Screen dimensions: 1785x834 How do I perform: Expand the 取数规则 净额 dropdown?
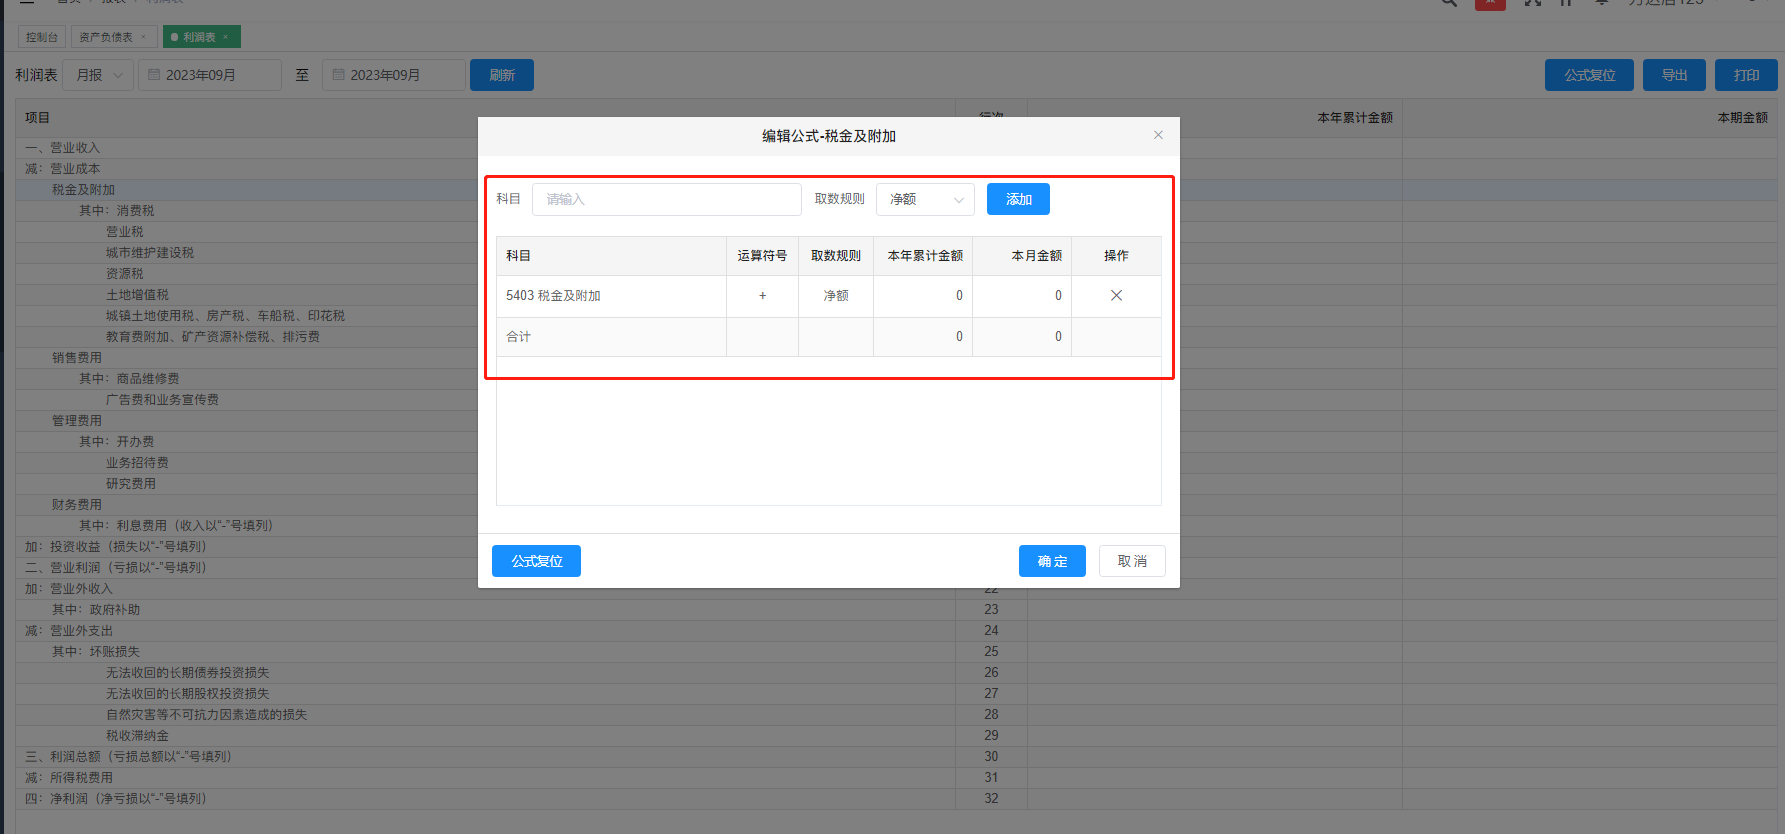(925, 199)
